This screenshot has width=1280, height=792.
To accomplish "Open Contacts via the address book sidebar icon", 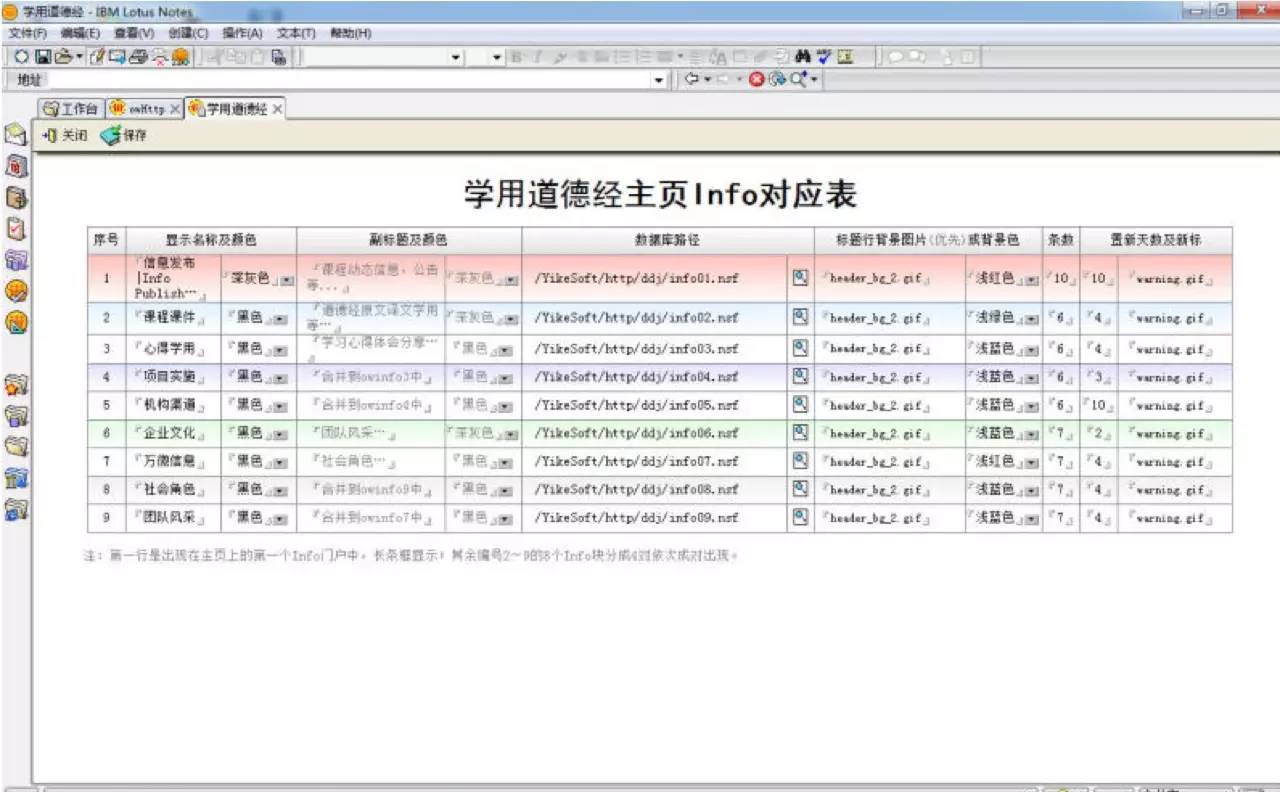I will point(14,197).
